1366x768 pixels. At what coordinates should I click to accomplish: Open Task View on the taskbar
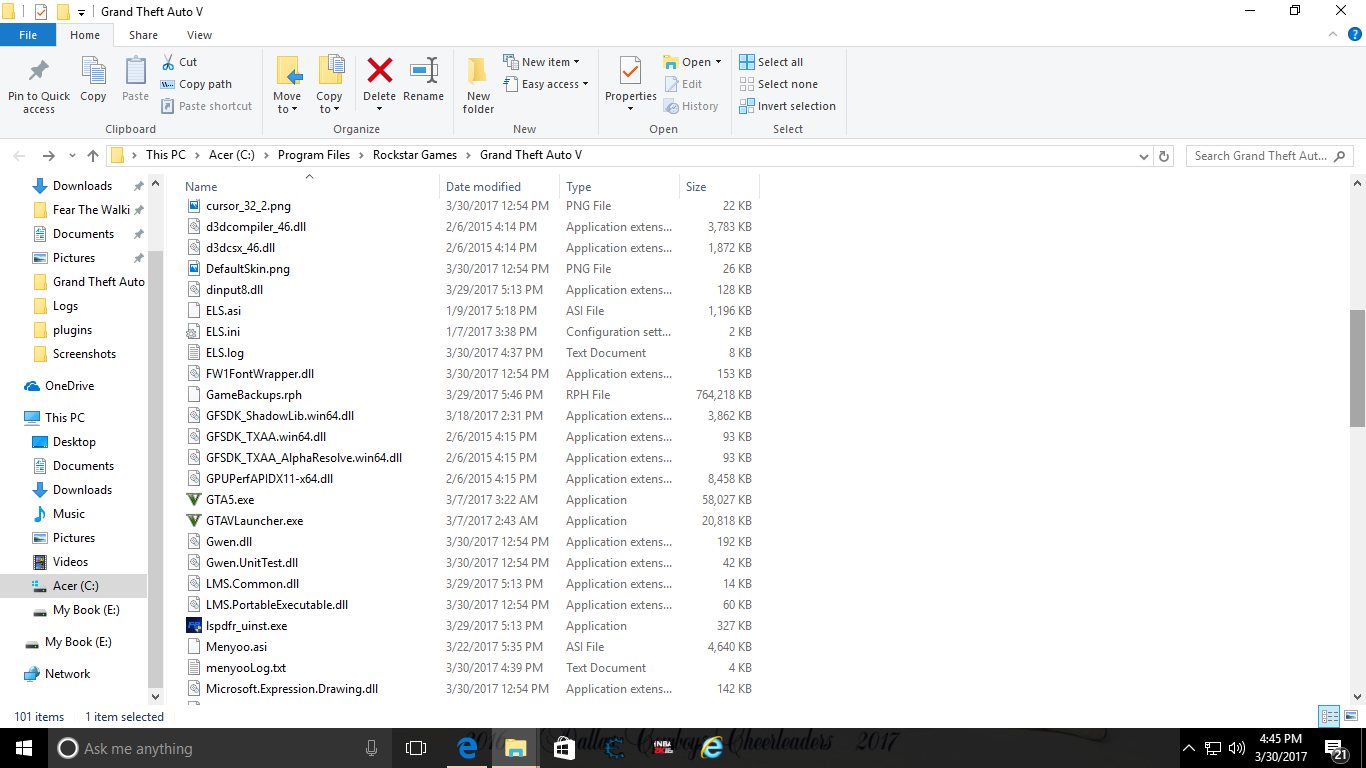(x=416, y=748)
